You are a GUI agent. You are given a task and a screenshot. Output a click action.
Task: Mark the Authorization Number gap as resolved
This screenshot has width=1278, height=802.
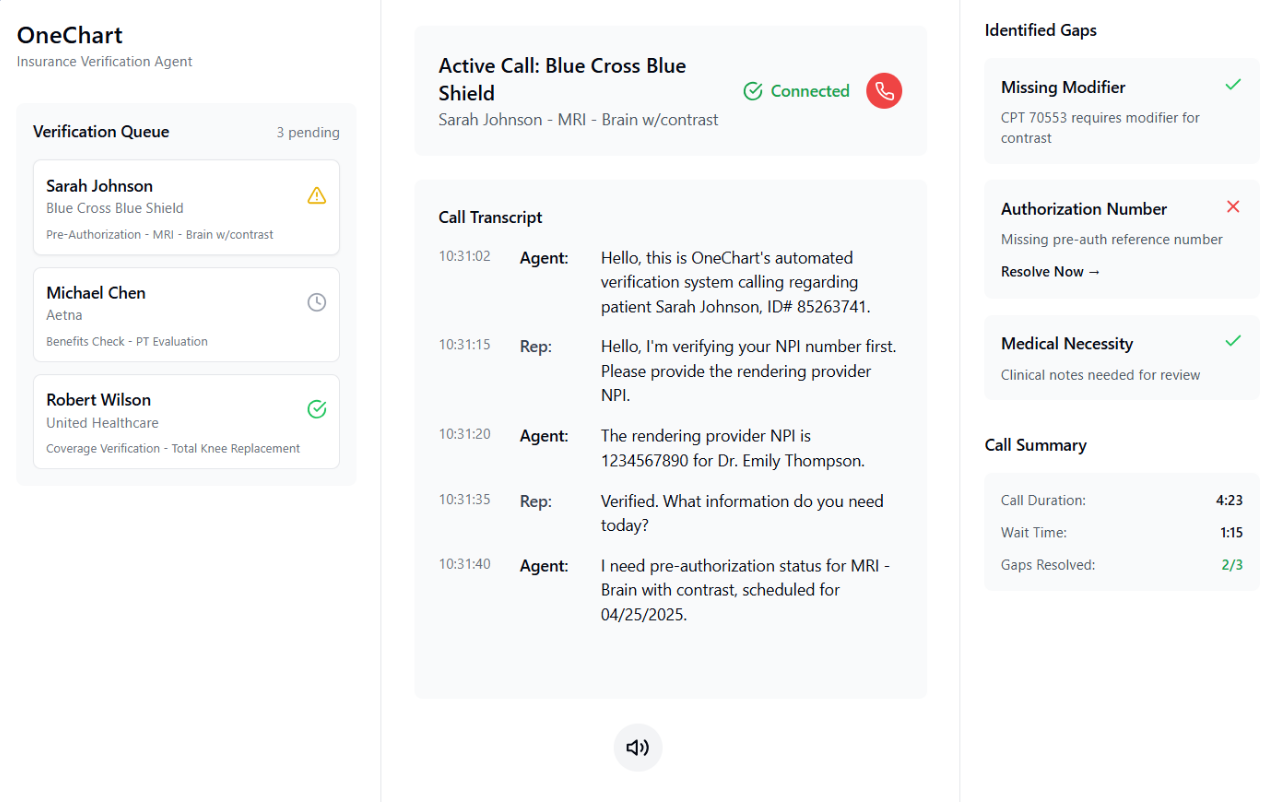[1050, 271]
